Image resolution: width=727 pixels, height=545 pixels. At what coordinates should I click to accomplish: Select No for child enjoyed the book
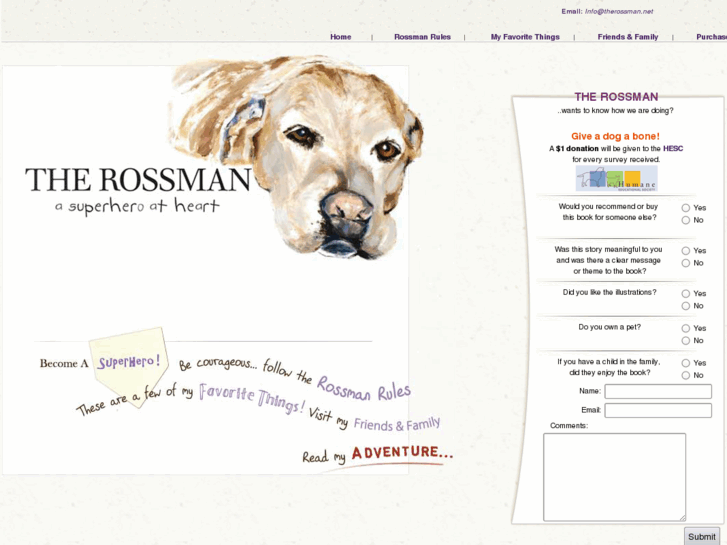tap(686, 375)
